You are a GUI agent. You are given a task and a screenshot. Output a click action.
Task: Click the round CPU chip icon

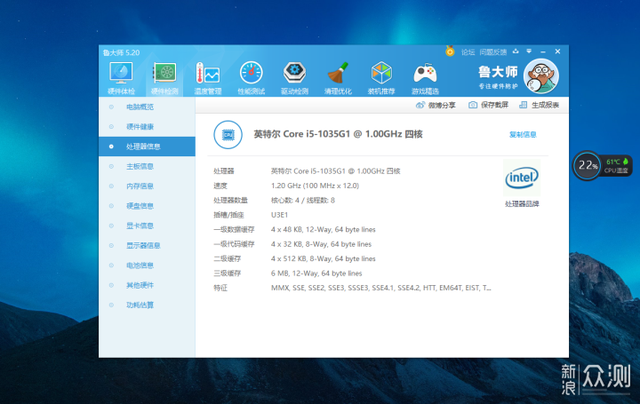228,135
